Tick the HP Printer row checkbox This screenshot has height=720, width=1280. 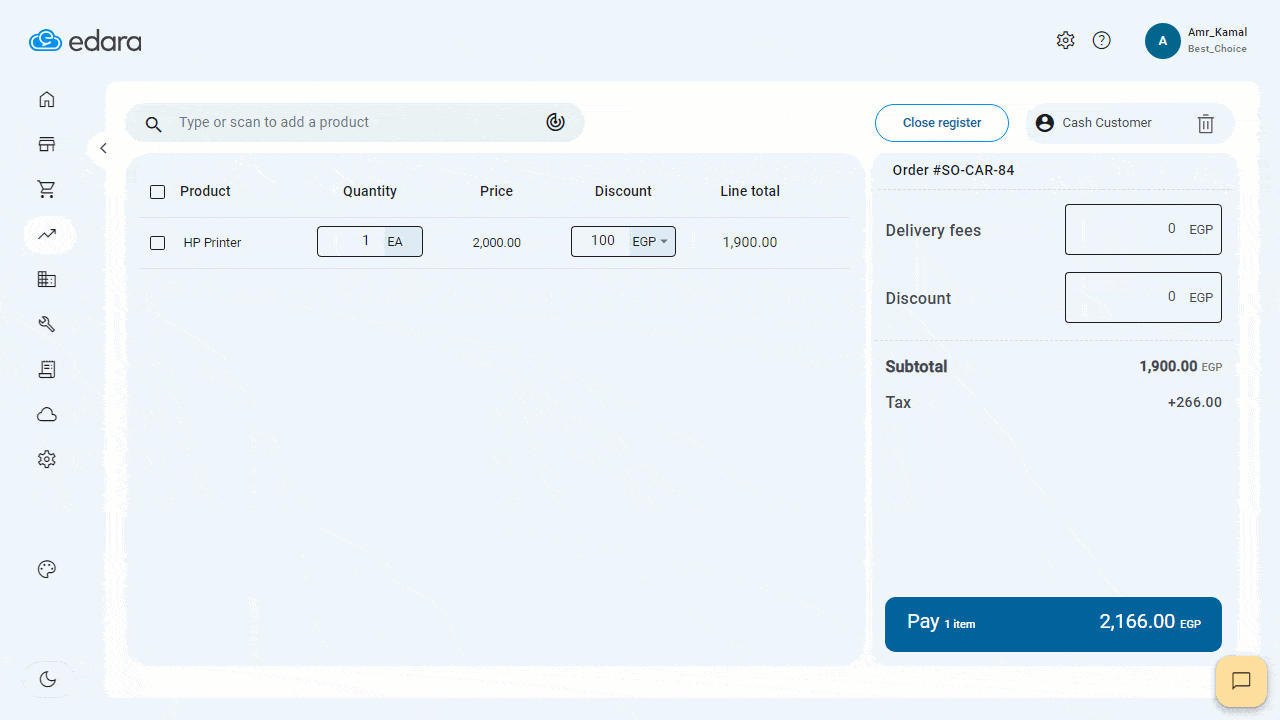157,242
